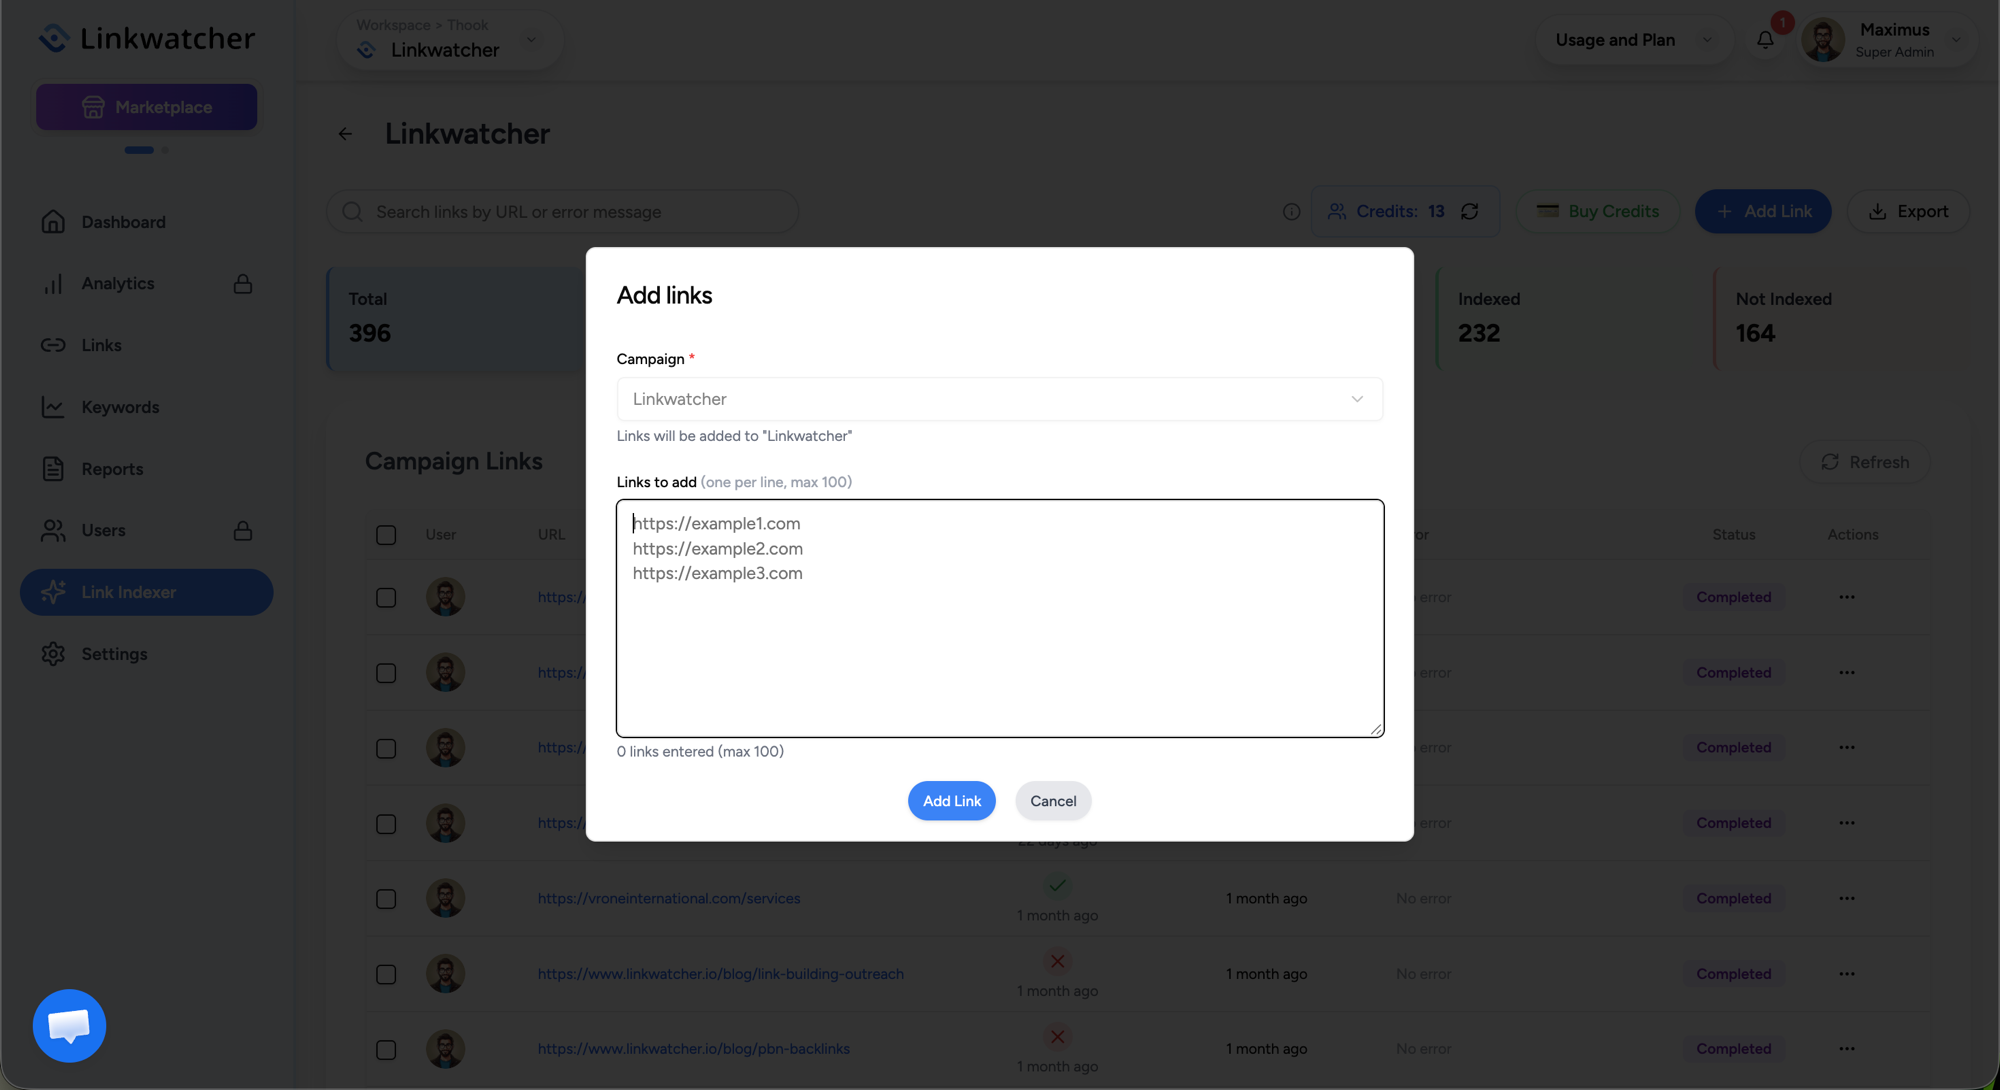Open Links page in sidebar
2000x1090 pixels.
101,345
